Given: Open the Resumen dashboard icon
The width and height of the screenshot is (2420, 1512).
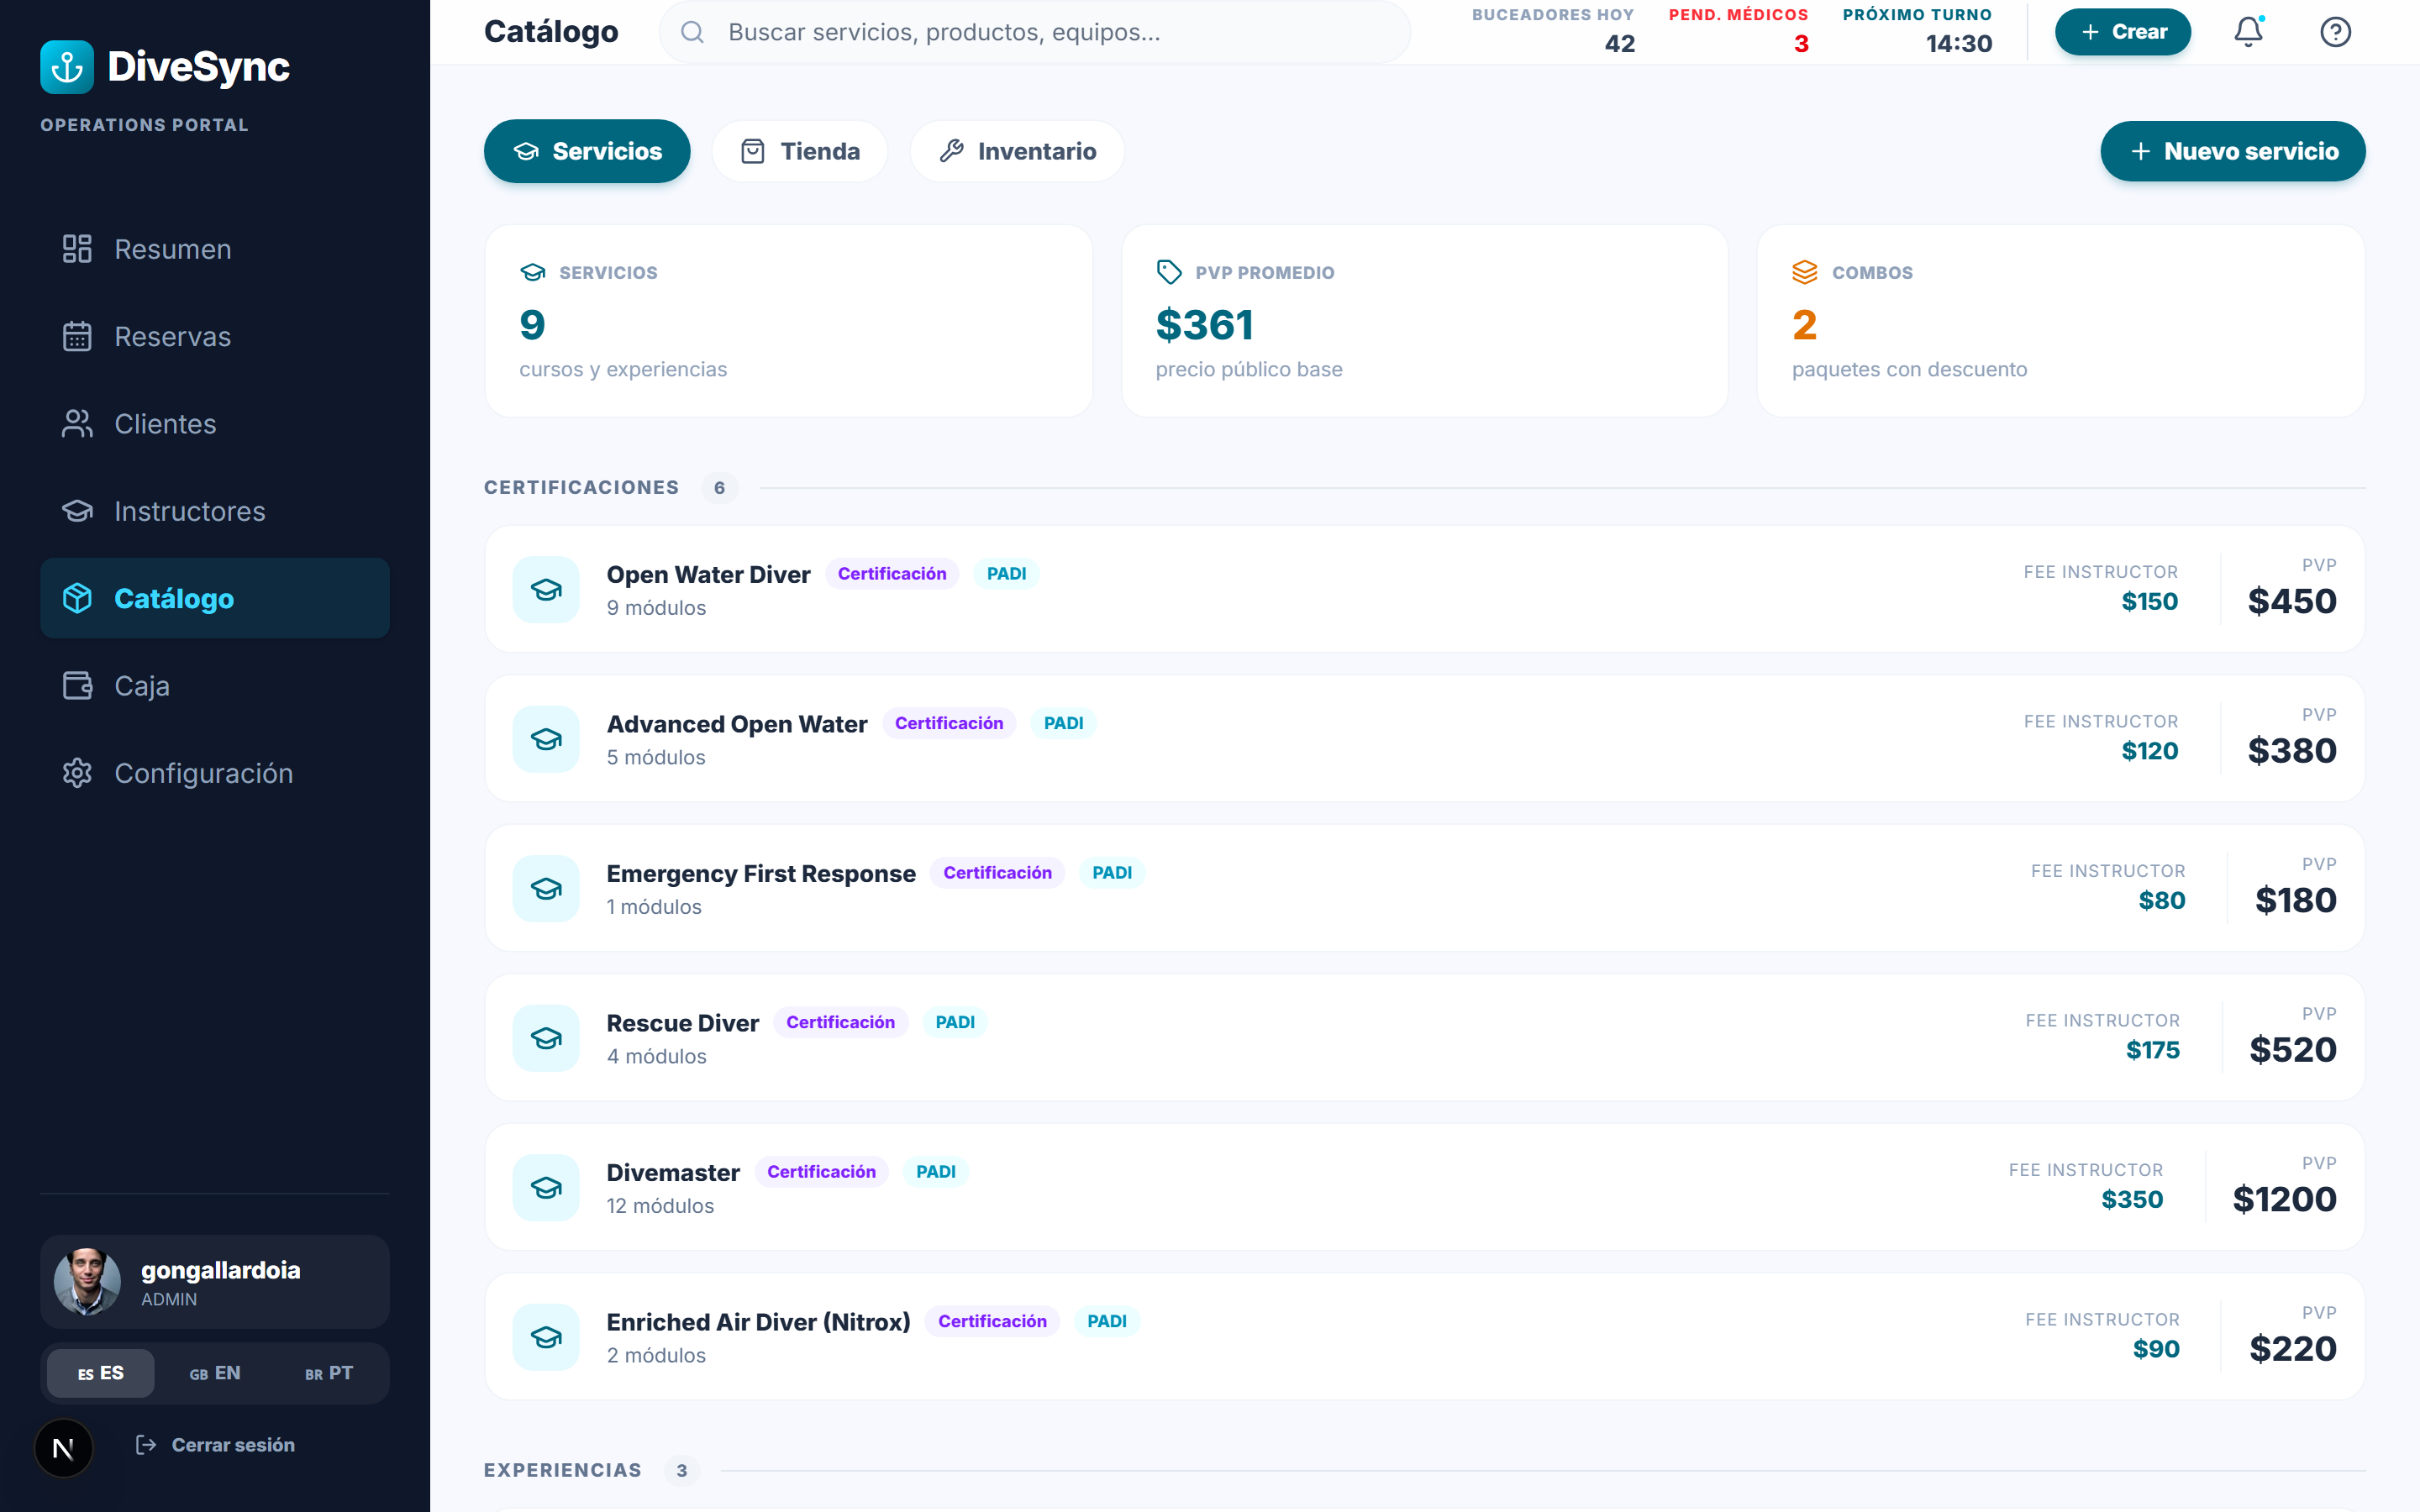Looking at the screenshot, I should [x=77, y=249].
